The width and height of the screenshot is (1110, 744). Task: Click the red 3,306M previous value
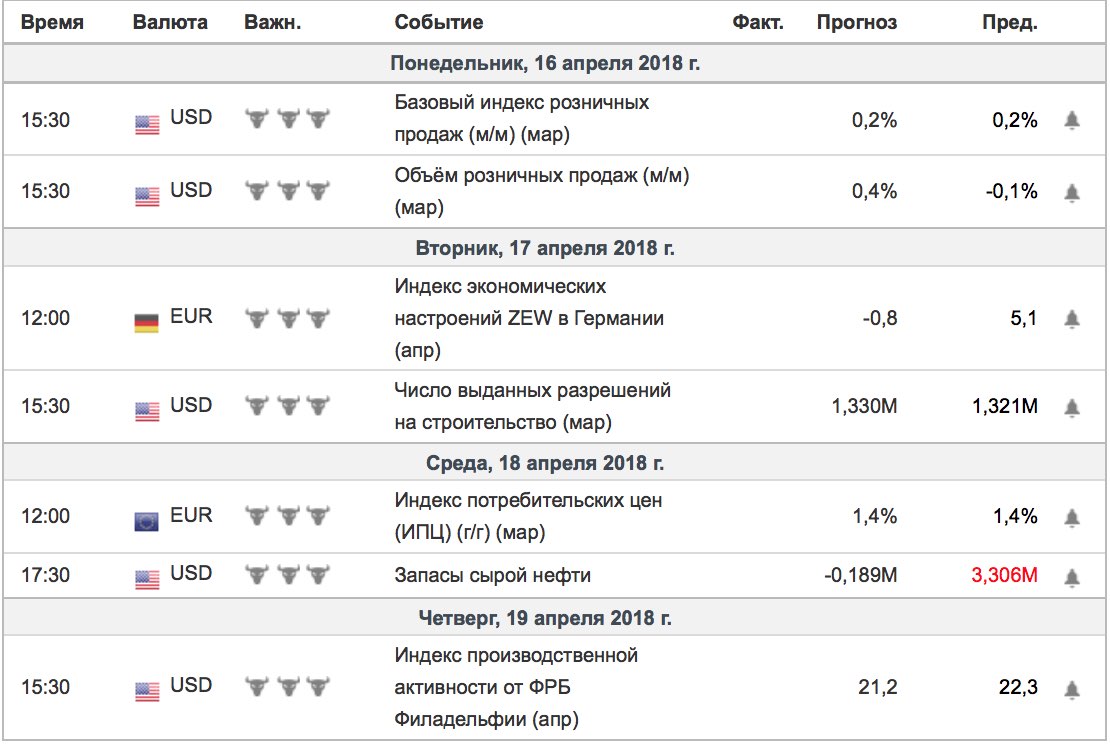(x=1005, y=575)
